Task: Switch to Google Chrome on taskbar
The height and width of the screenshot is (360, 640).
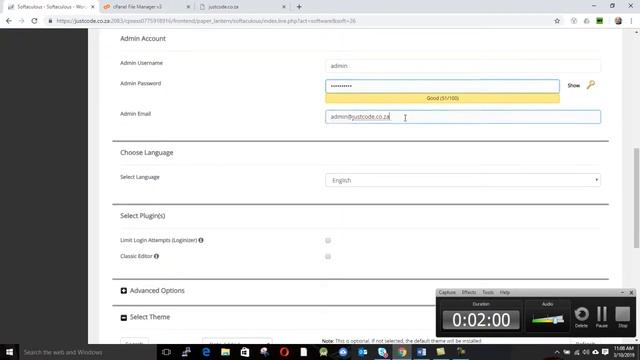Action: point(402,352)
